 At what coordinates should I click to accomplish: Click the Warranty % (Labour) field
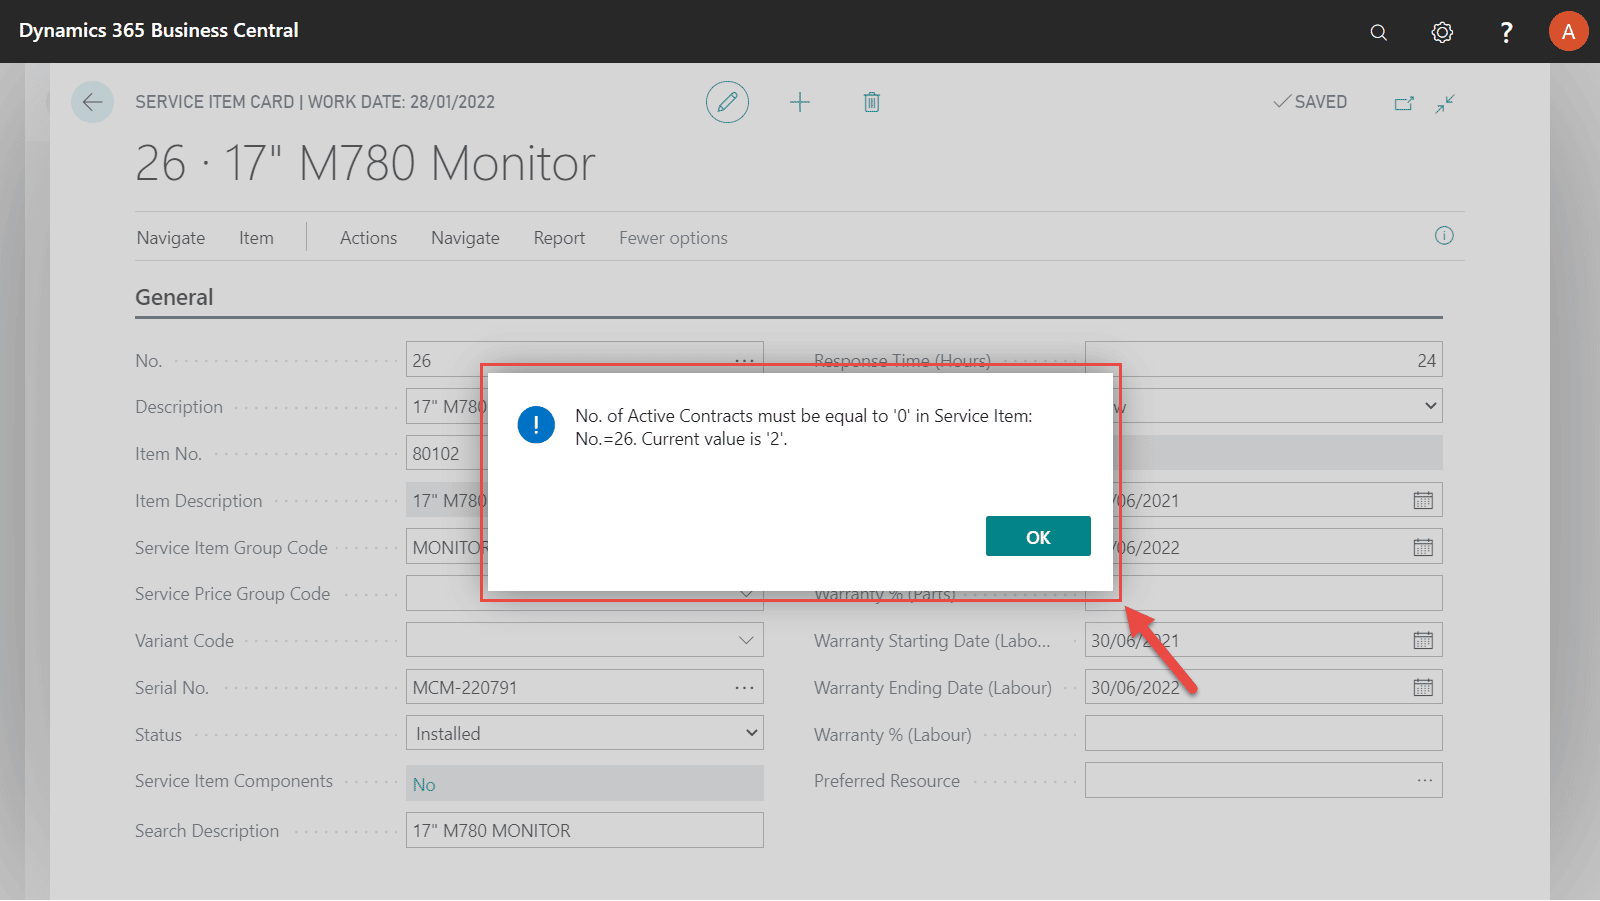pyautogui.click(x=1264, y=734)
